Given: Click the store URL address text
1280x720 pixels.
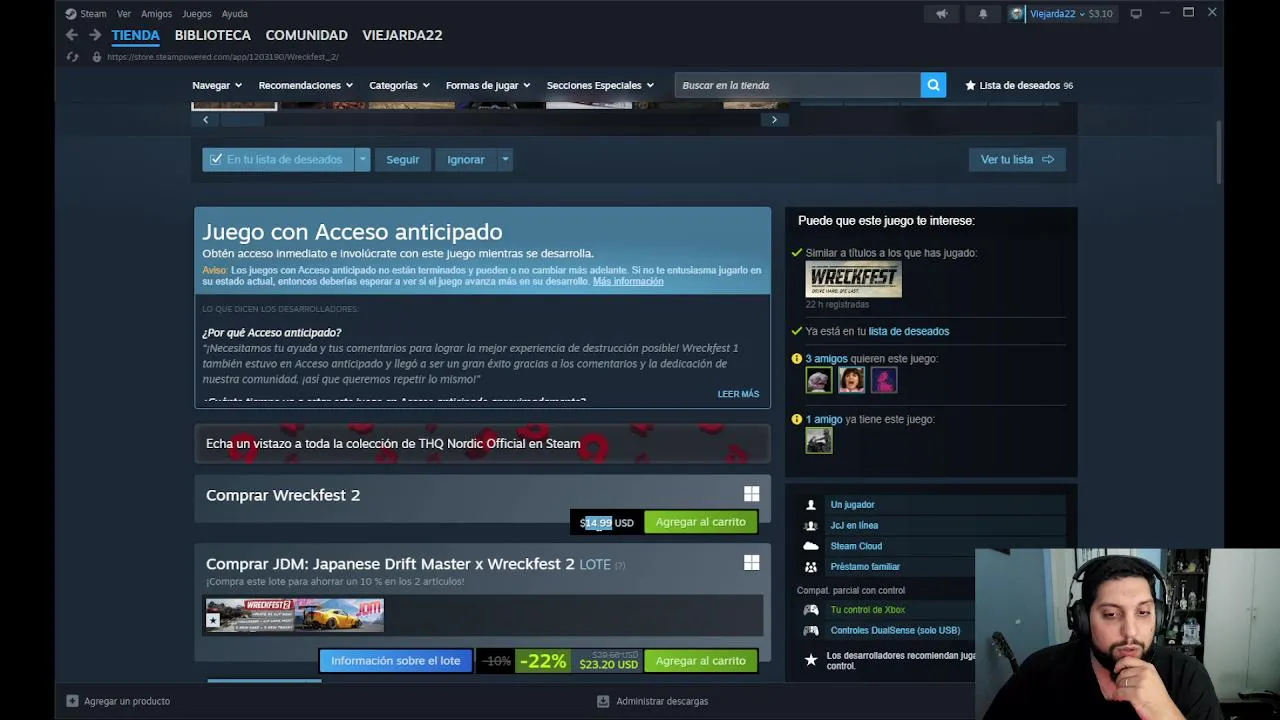Looking at the screenshot, I should tap(223, 57).
